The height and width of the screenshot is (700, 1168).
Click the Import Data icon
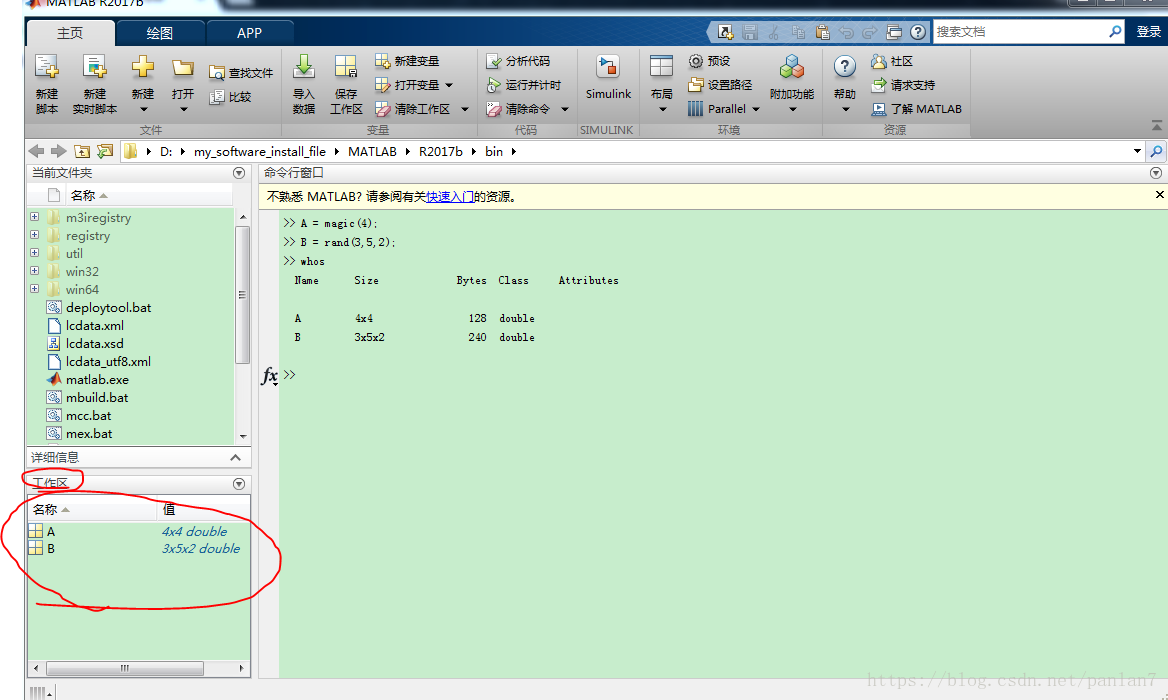304,69
